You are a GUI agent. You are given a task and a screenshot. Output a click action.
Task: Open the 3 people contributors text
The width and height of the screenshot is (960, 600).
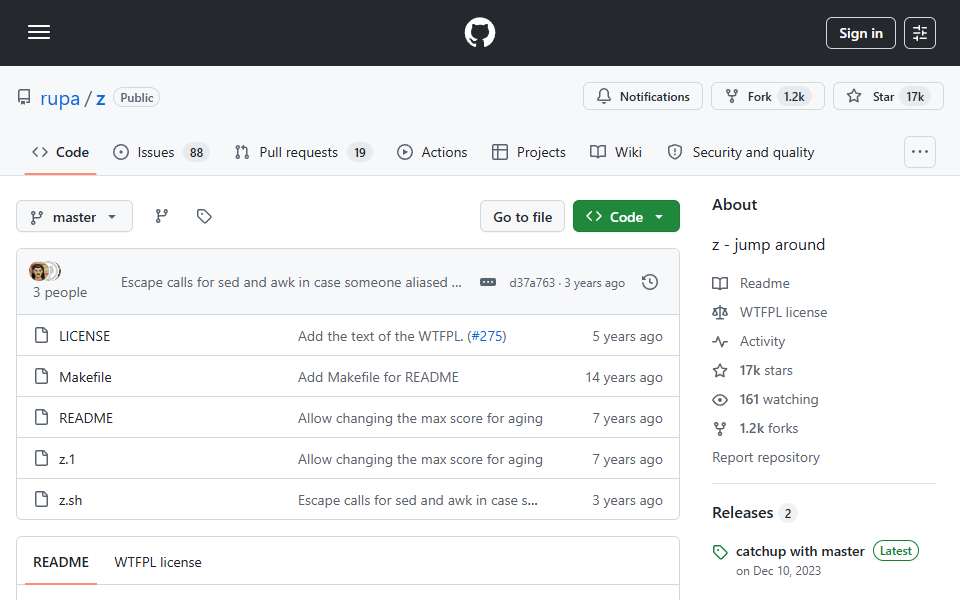pos(60,293)
